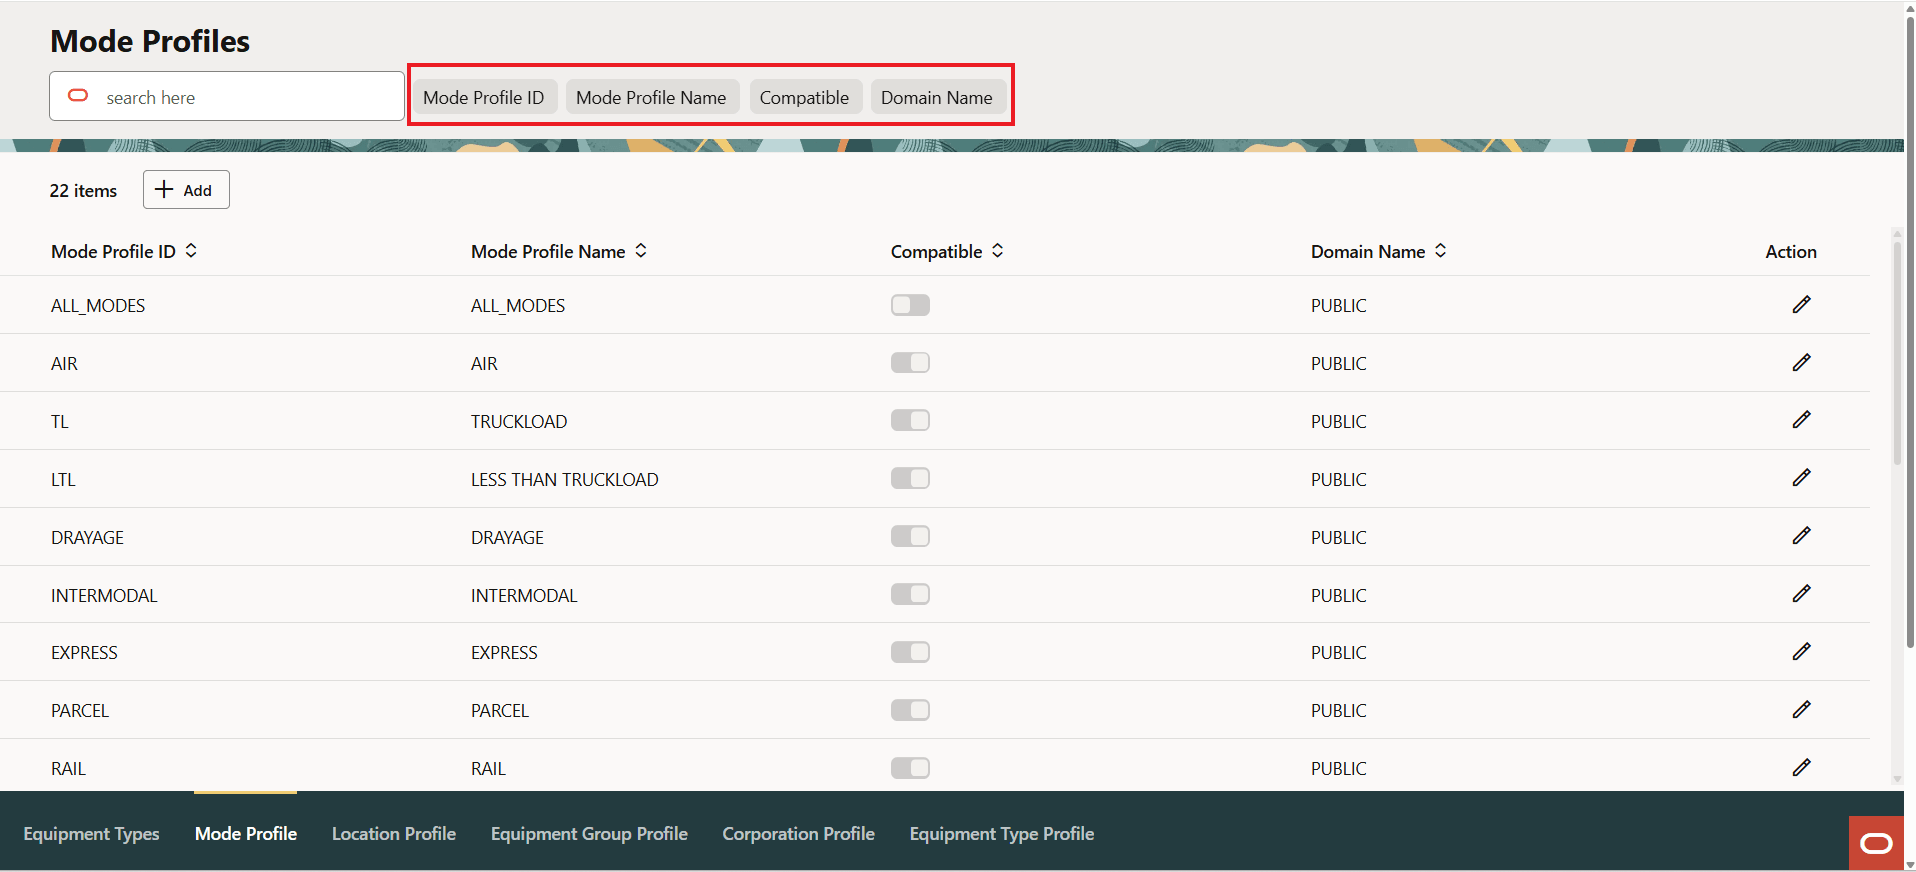The image size is (1916, 872).
Task: Add a new mode profile
Action: tap(186, 190)
